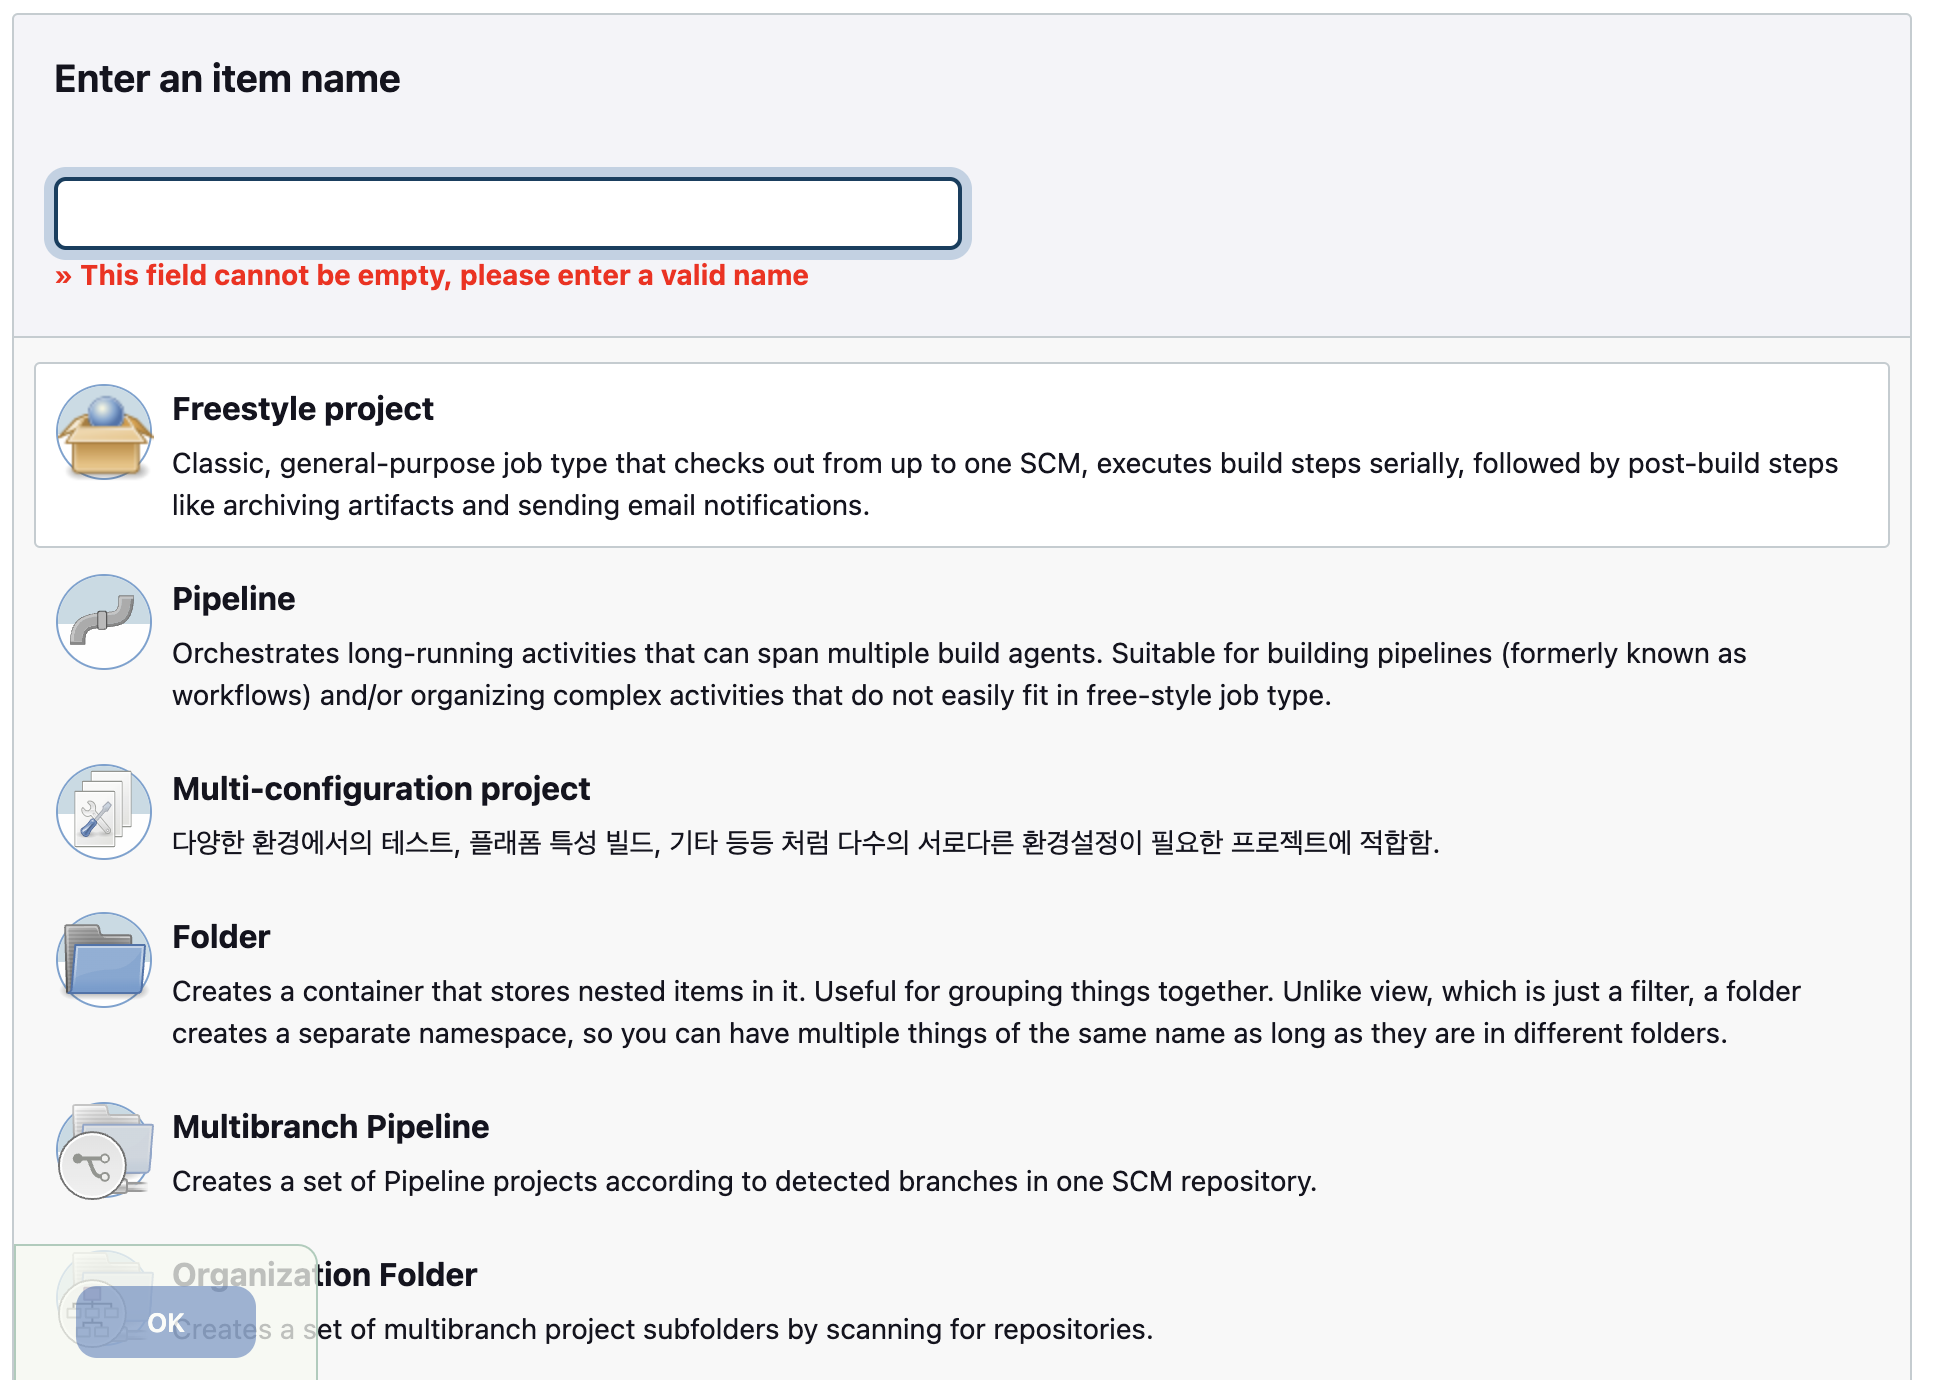Click the Freestyle project box icon

(104, 432)
